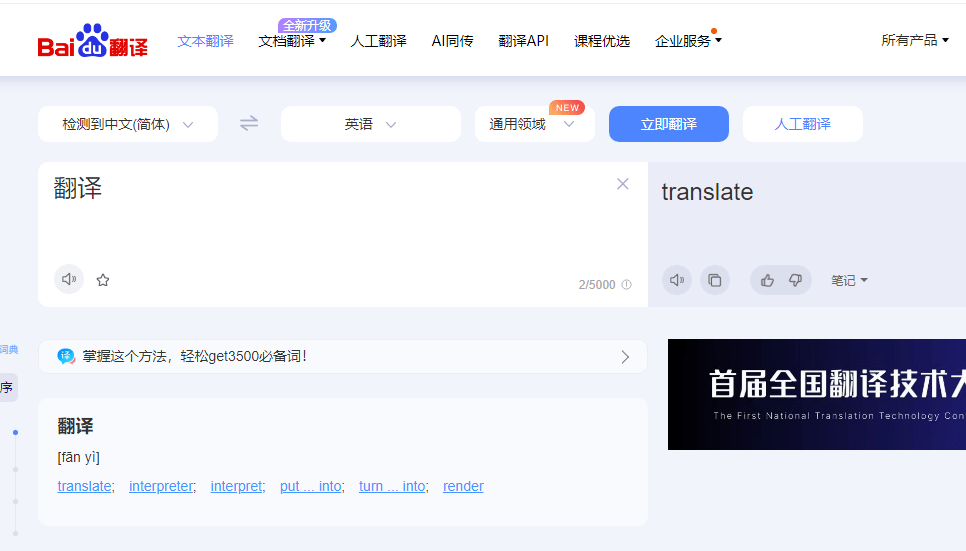Click the 立即翻译 button
This screenshot has width=966, height=551.
click(x=668, y=124)
